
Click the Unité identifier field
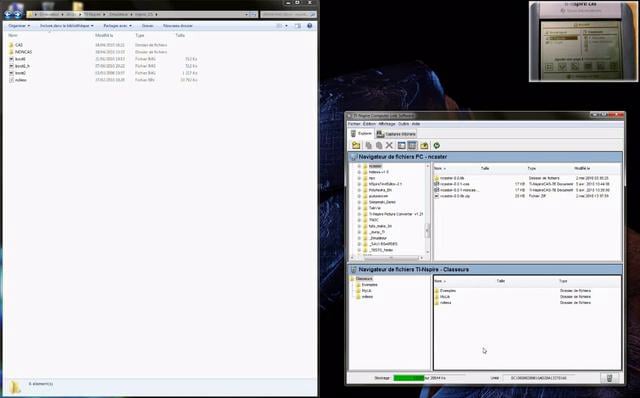pos(538,378)
